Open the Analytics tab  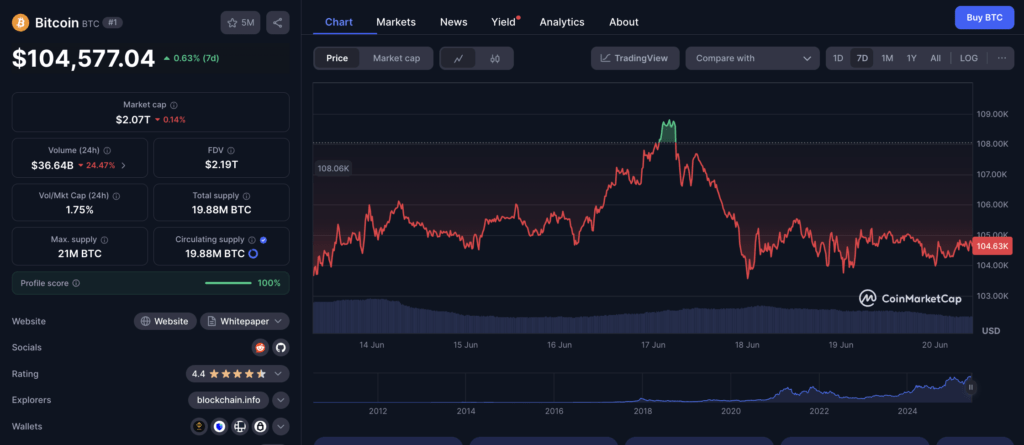tap(562, 22)
